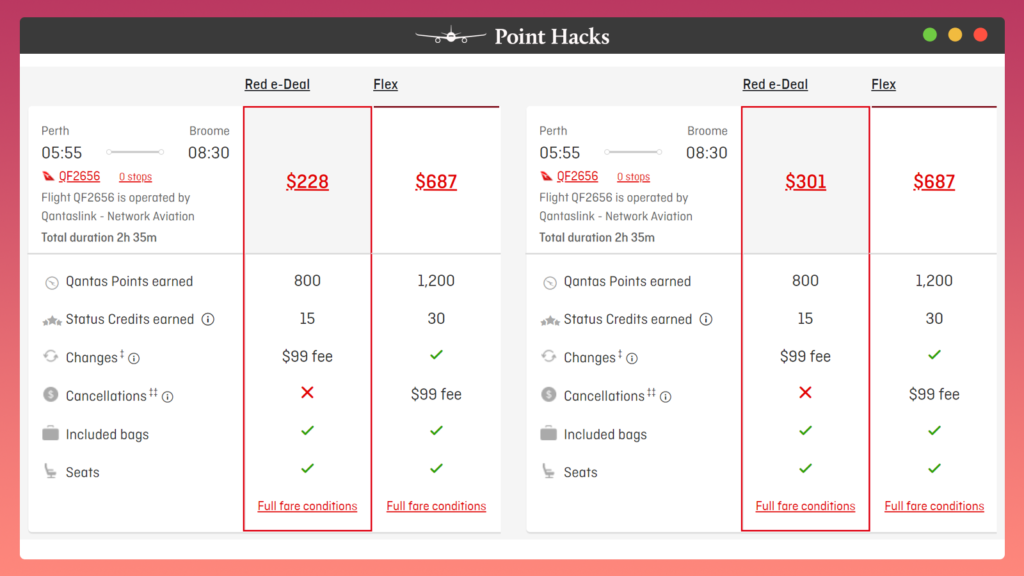Click the seat icon beside the Seats row
The height and width of the screenshot is (576, 1024).
pyautogui.click(x=48, y=472)
